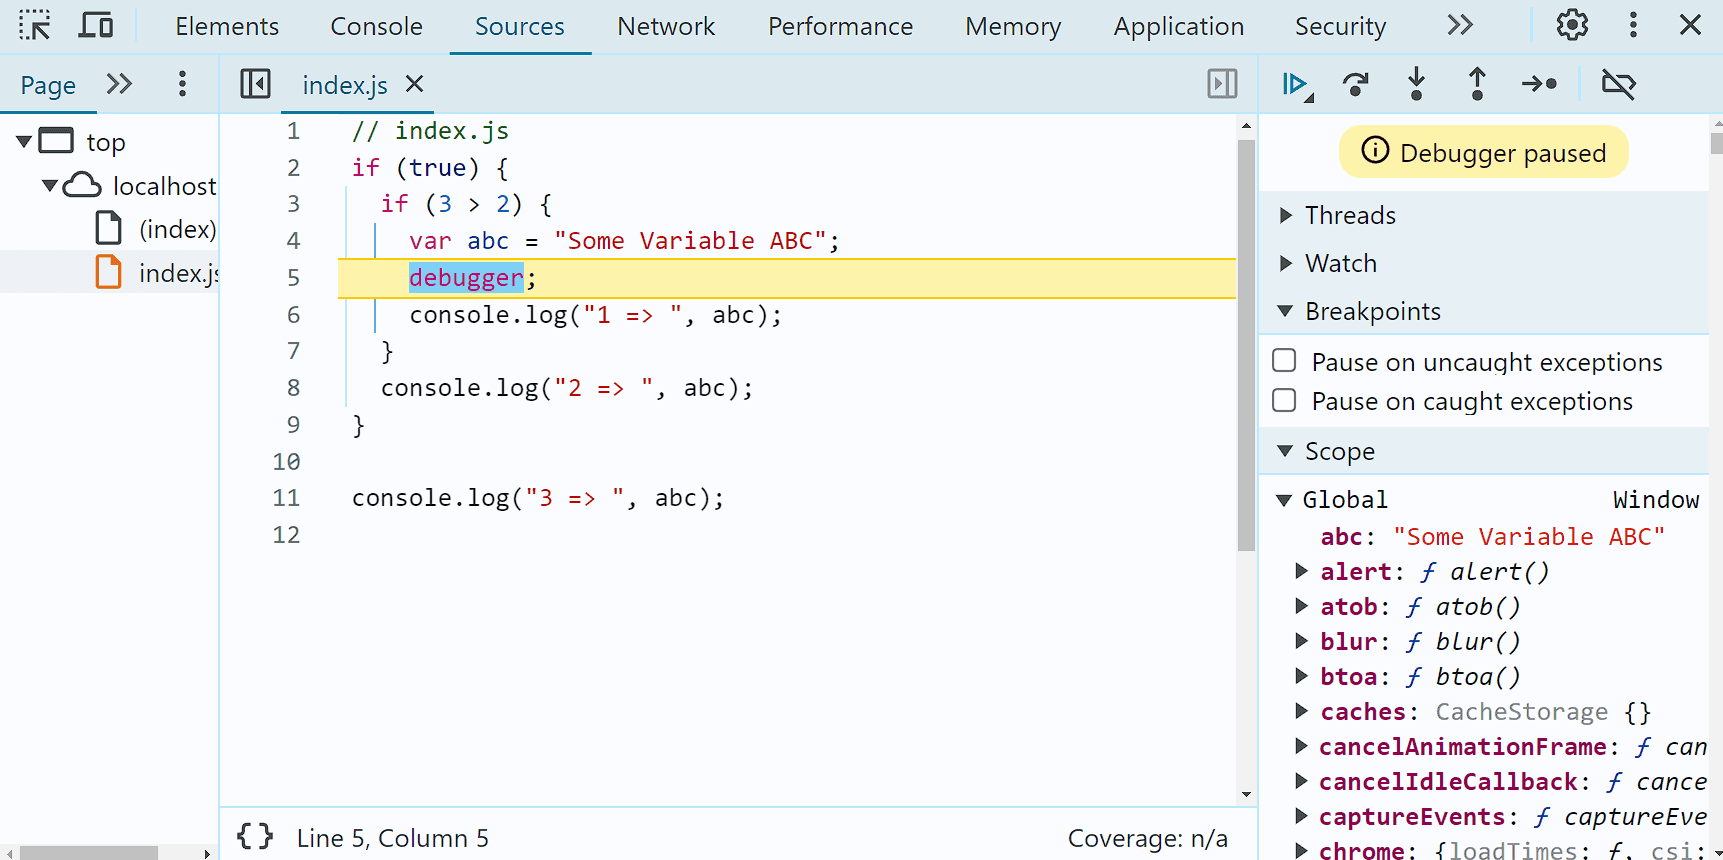Select the Sources tab
The height and width of the screenshot is (860, 1723).
[520, 26]
